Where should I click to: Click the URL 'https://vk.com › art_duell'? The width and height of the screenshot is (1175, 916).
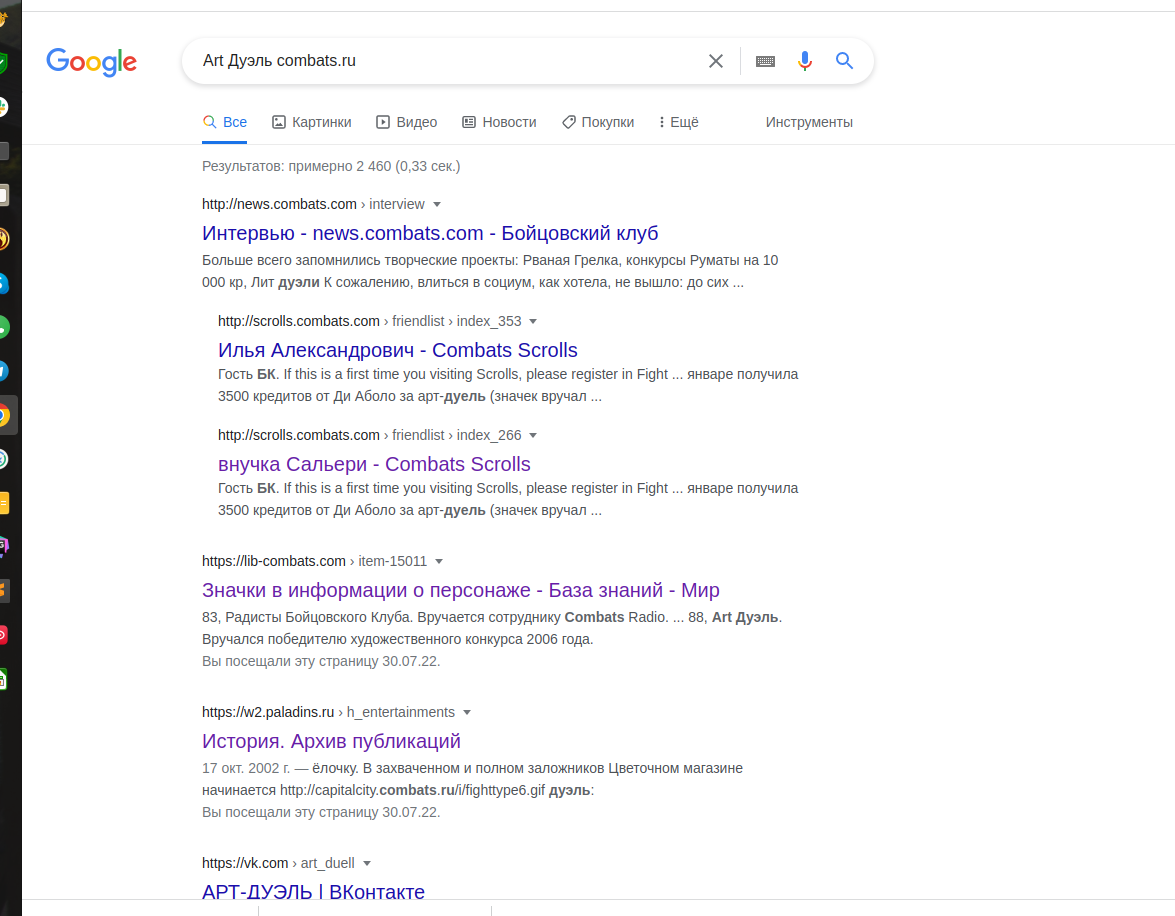click(x=278, y=863)
